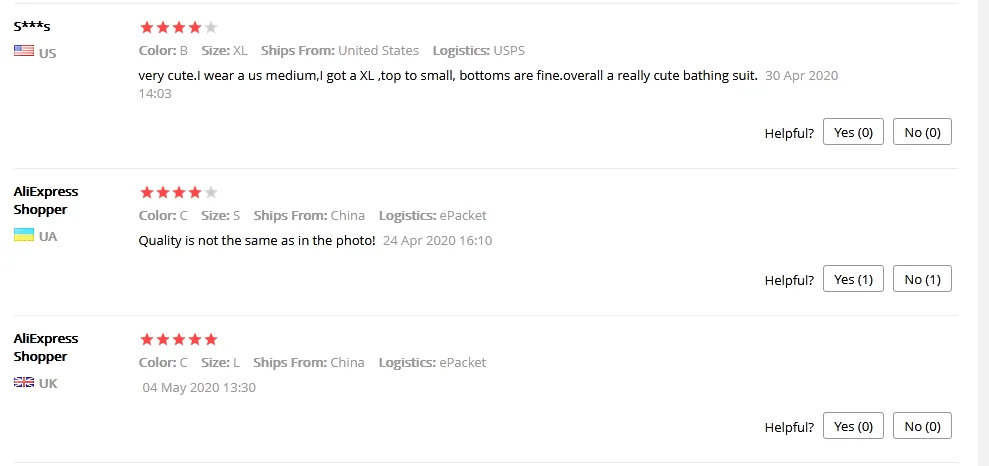Vote No (1) on the quality review

(x=922, y=279)
